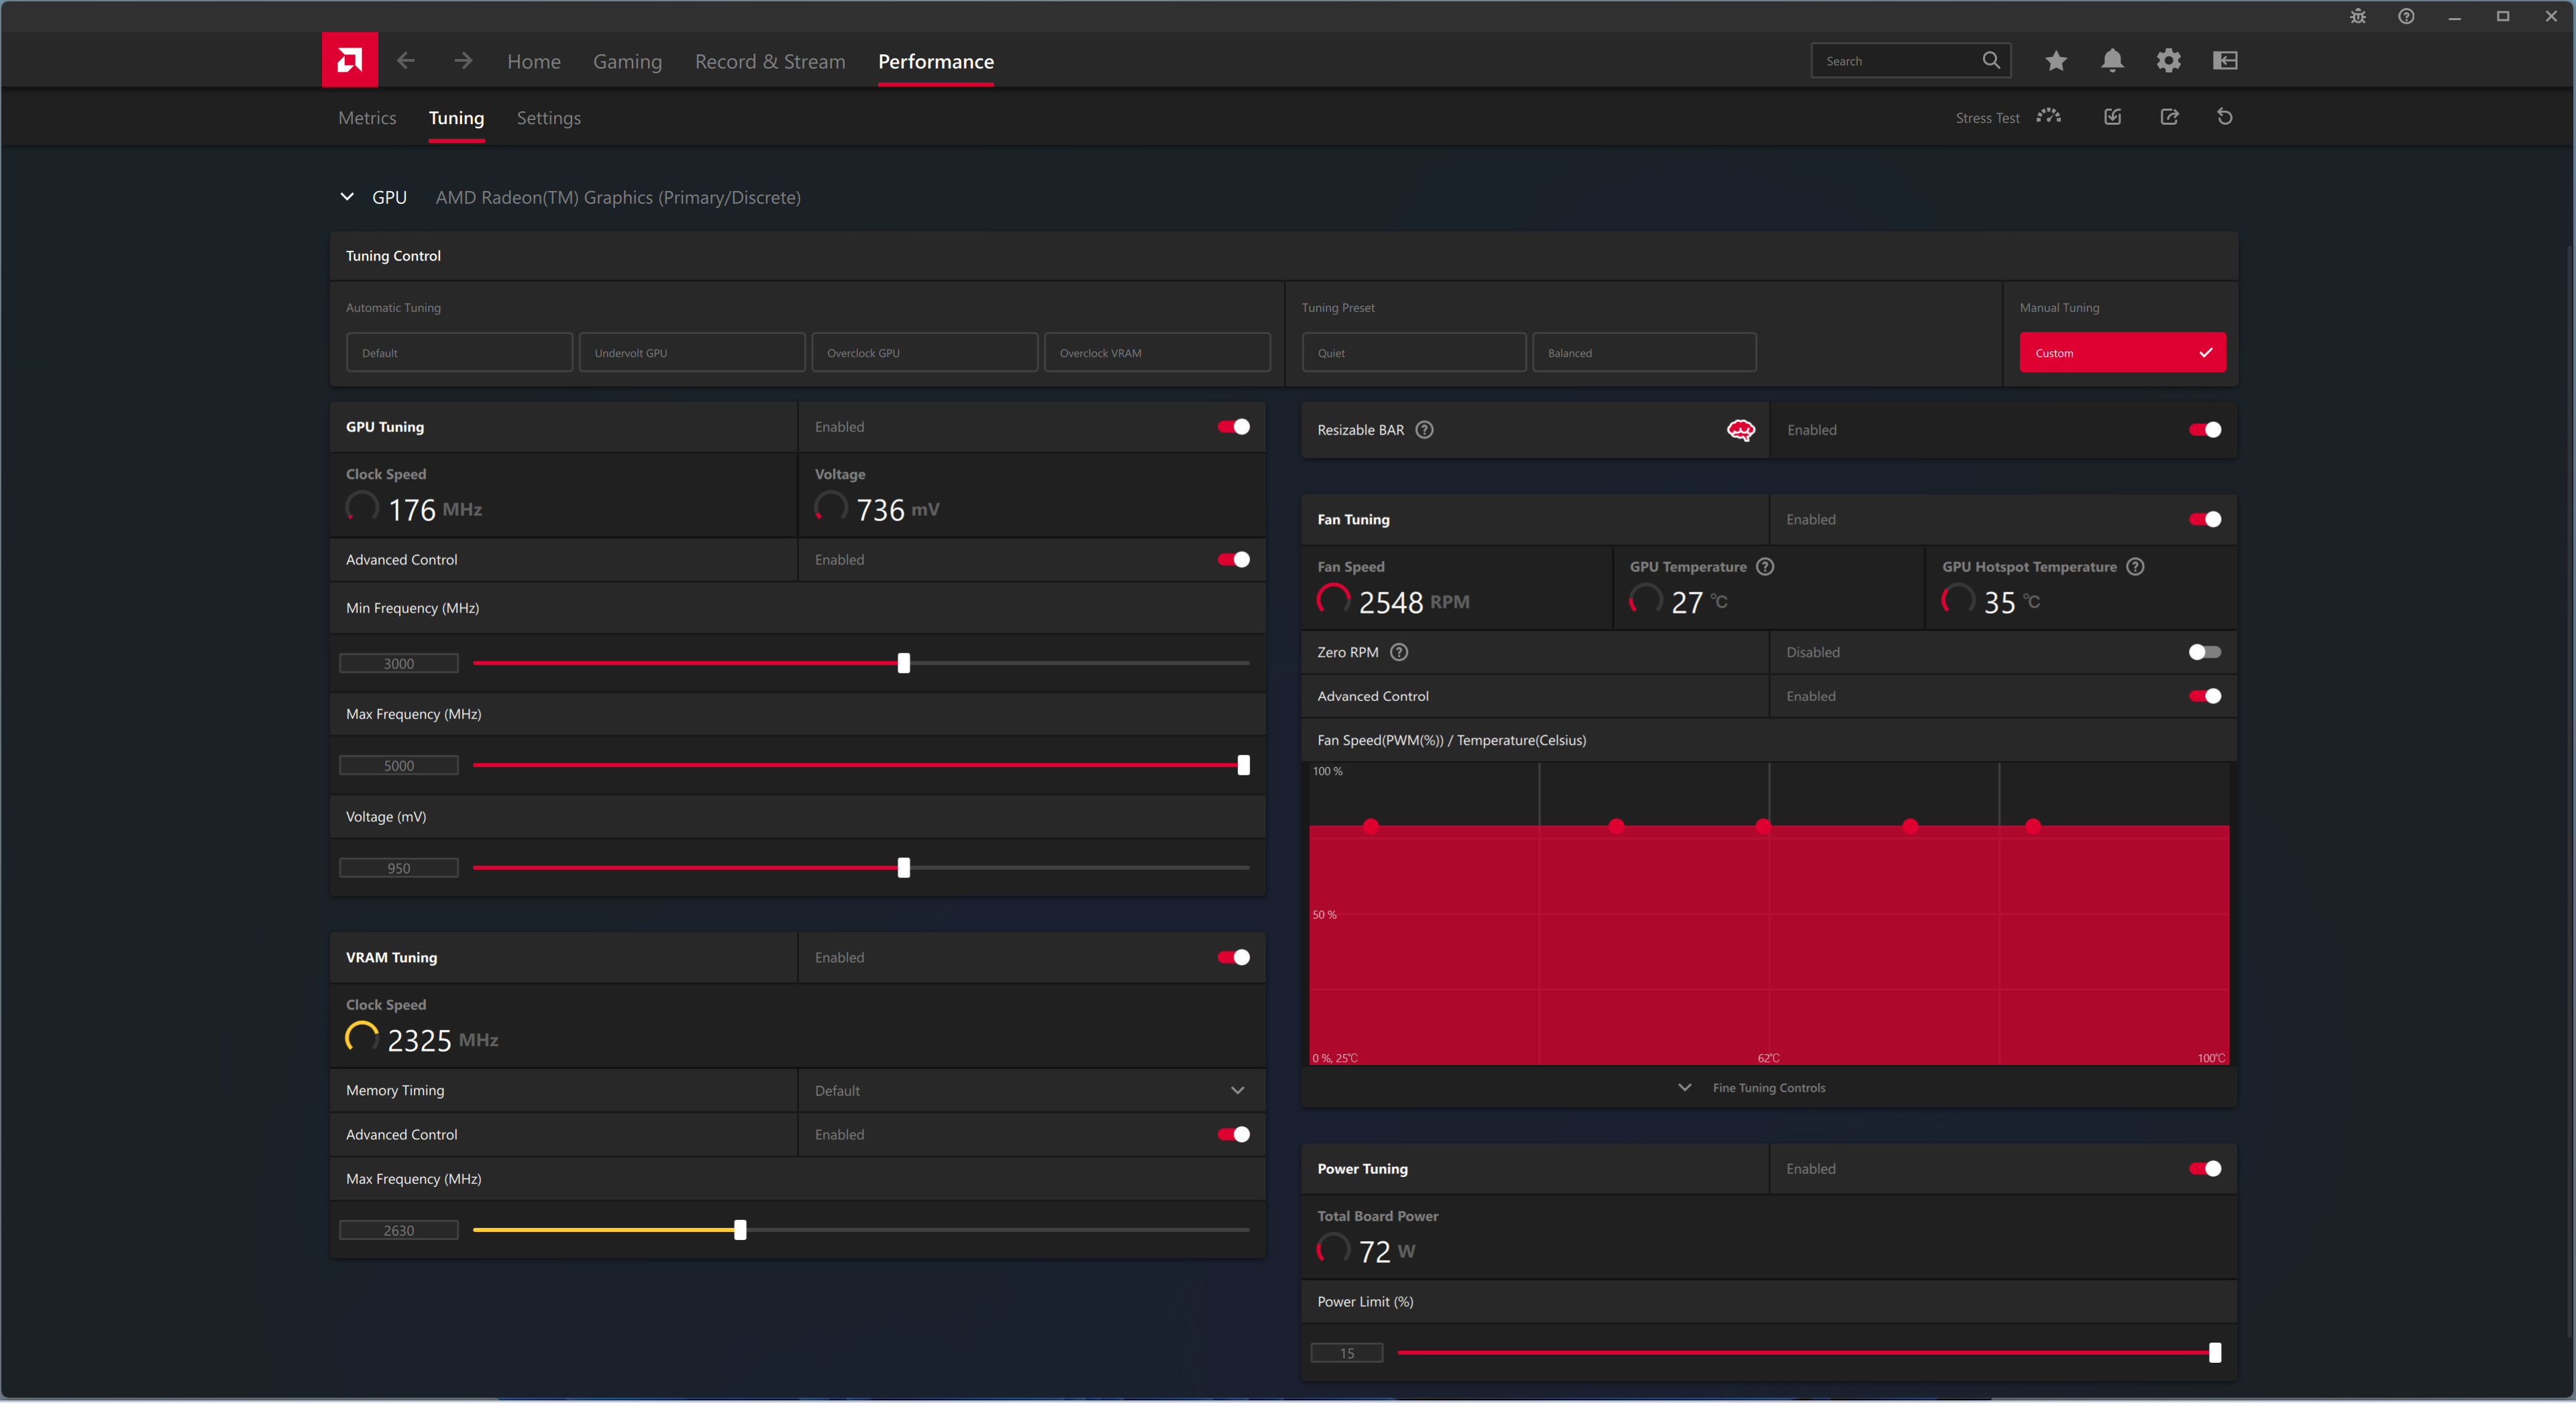Select the Quiet tuning preset
The image size is (2576, 1403).
[1413, 353]
